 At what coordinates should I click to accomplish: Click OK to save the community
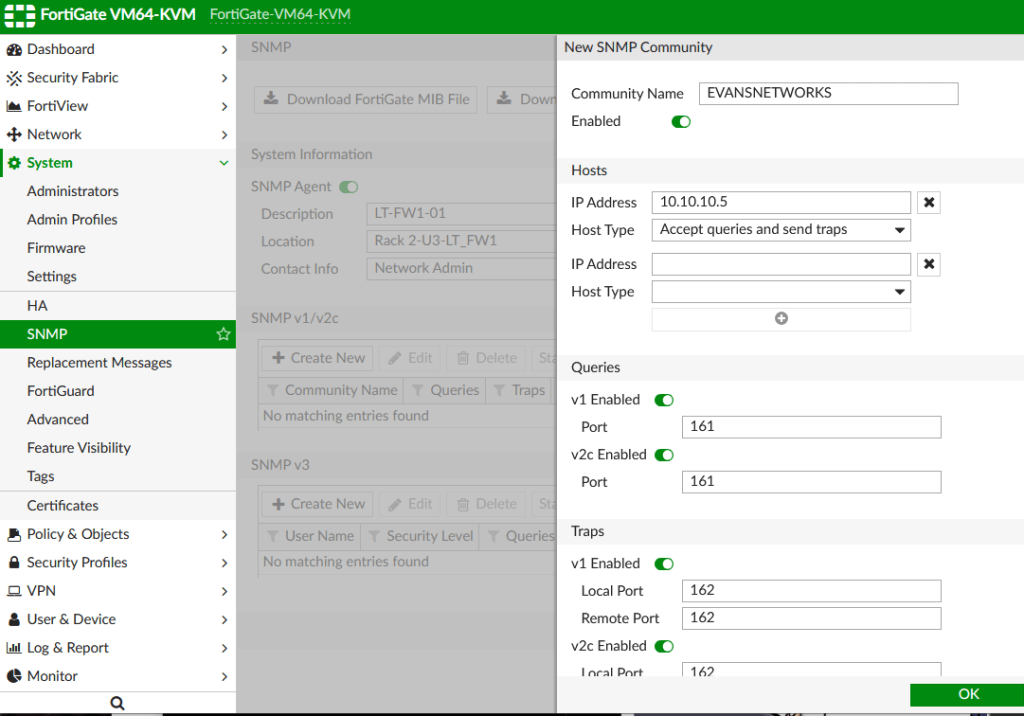(x=967, y=694)
